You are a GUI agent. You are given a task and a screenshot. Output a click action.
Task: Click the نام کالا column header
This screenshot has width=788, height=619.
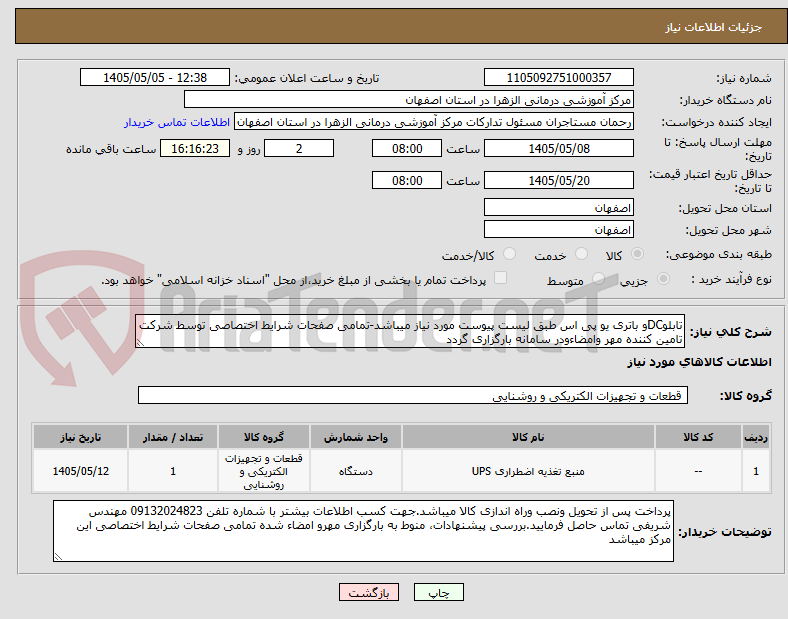click(528, 437)
